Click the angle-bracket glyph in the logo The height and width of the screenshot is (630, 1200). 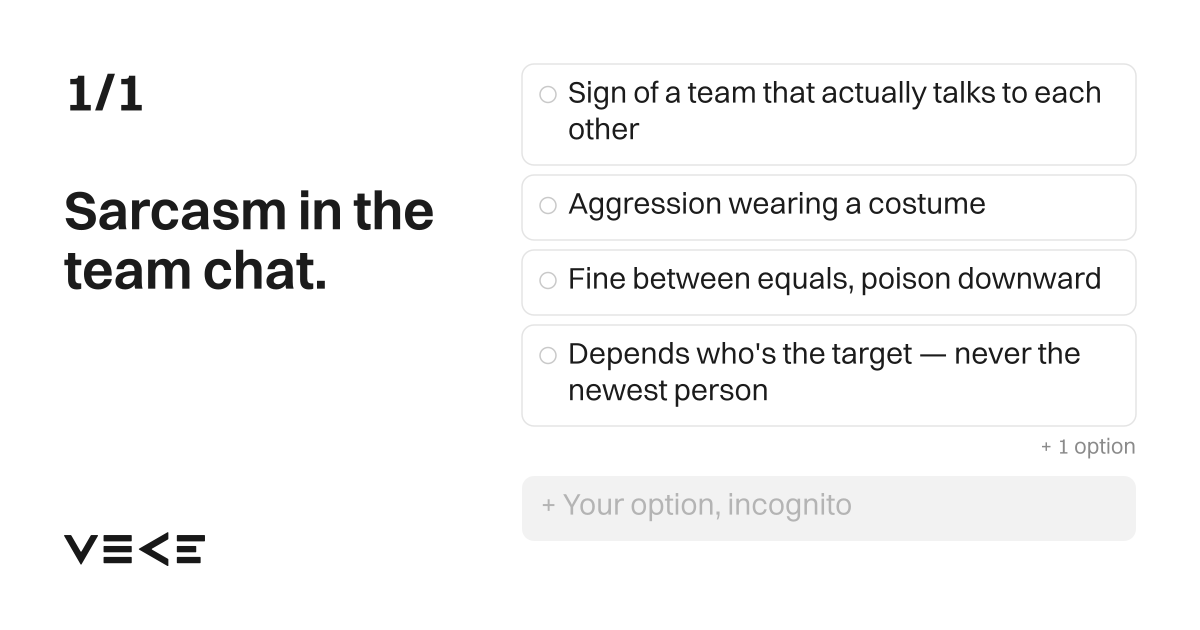click(x=153, y=549)
